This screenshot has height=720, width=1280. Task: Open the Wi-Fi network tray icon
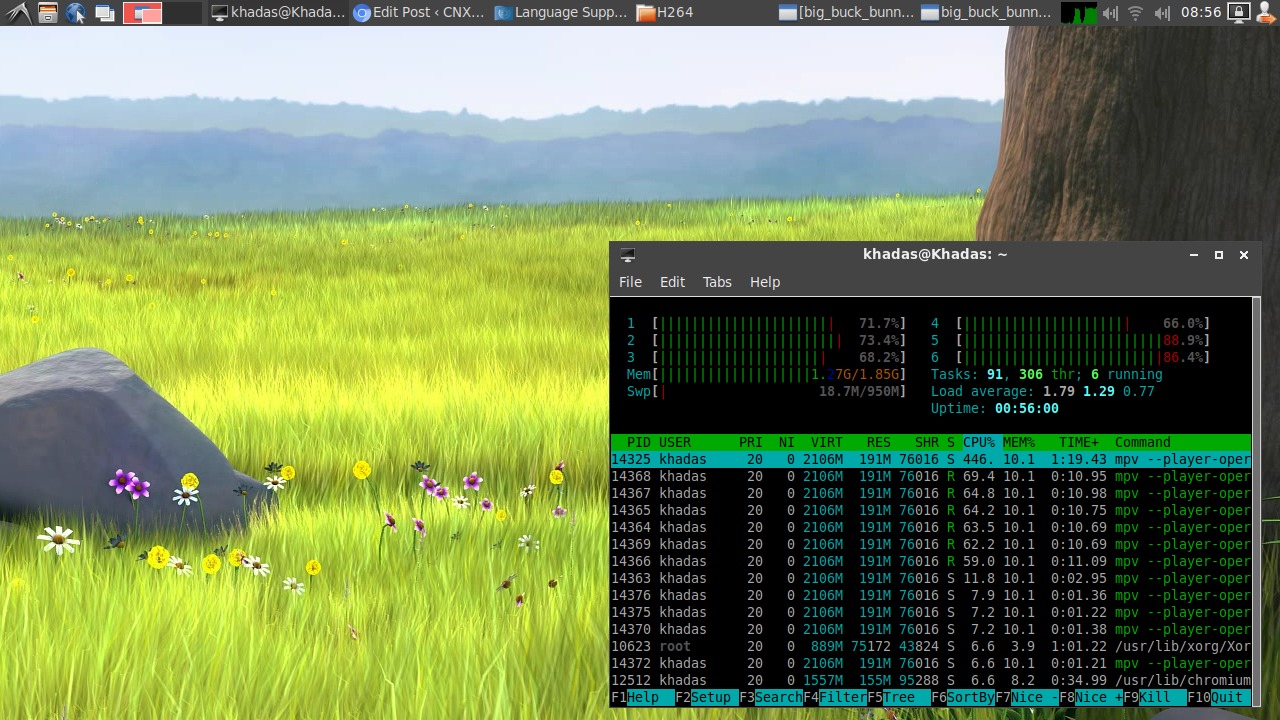click(1135, 13)
